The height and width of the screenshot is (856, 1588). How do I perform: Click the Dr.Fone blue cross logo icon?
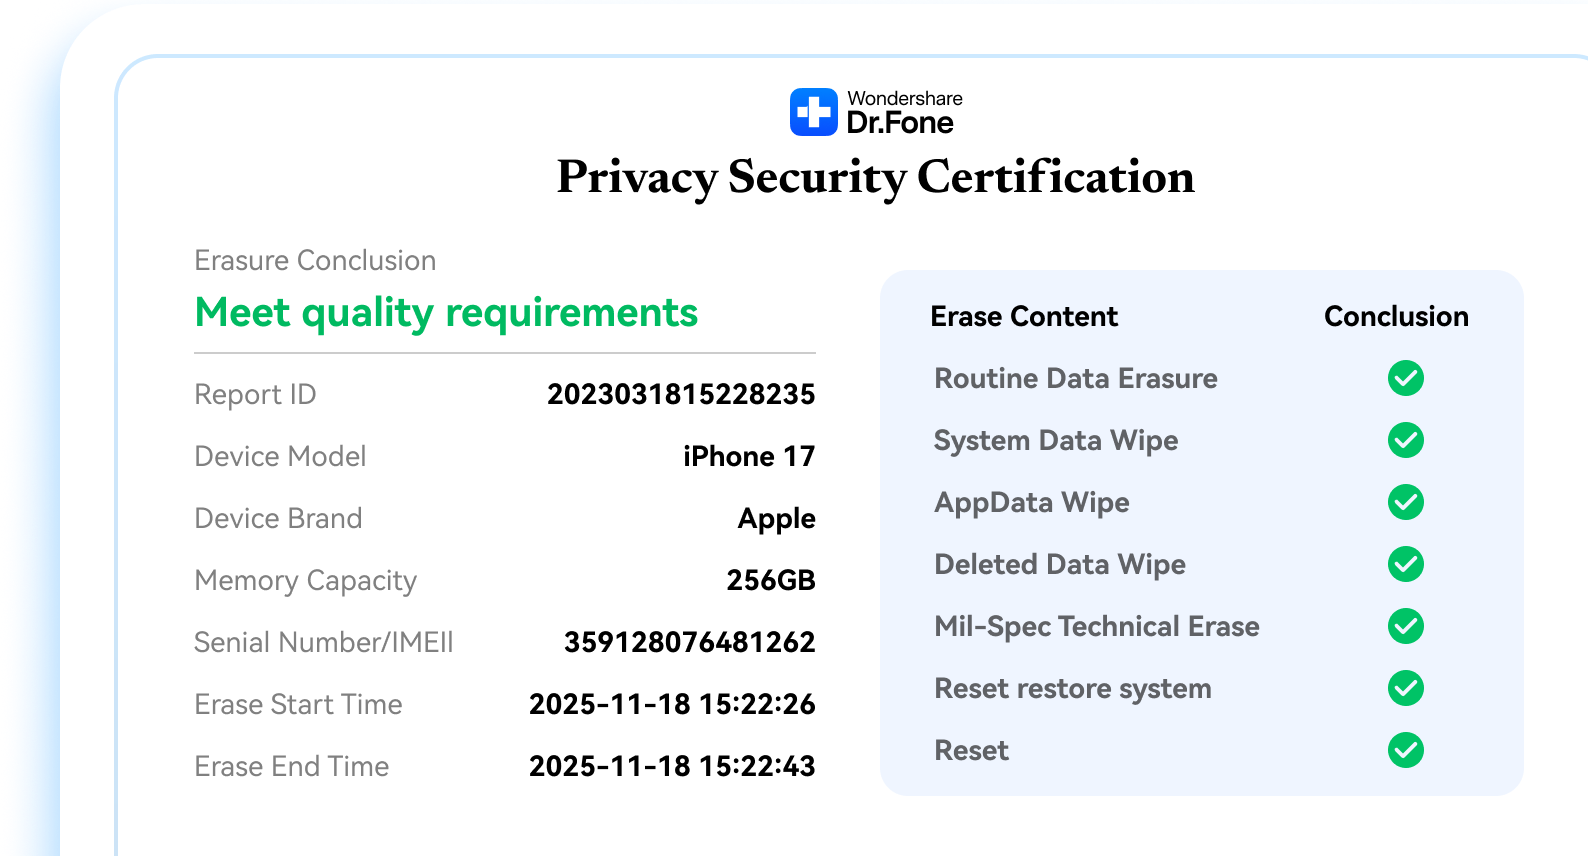[814, 112]
